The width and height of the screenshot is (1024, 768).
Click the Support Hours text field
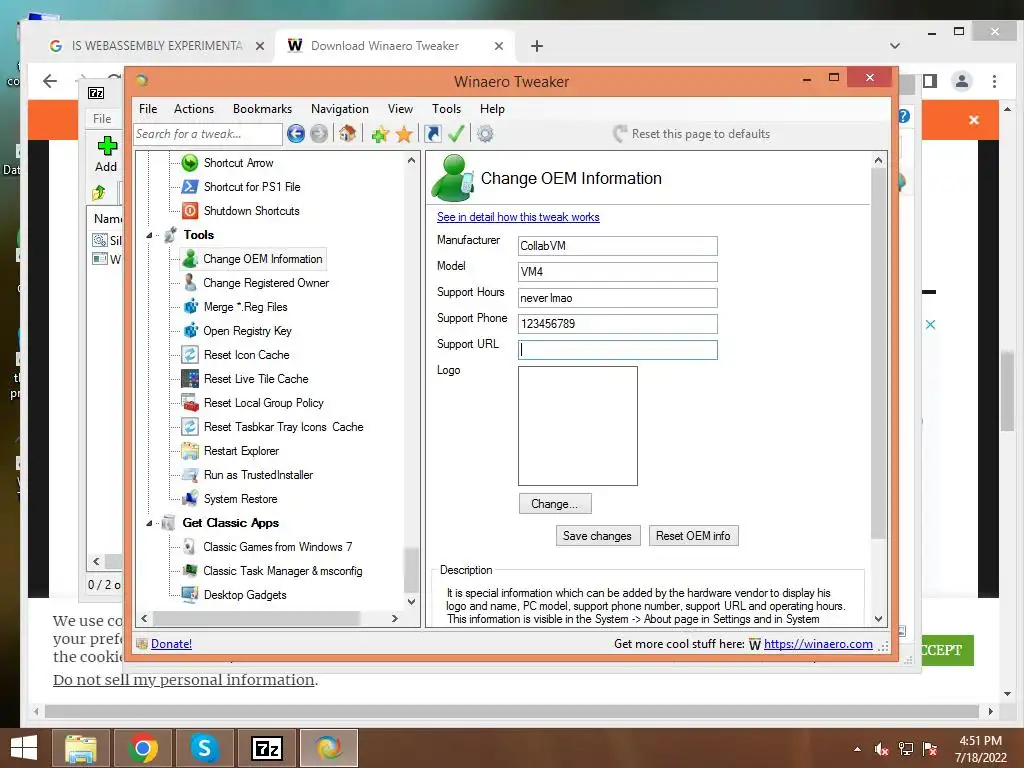618,298
